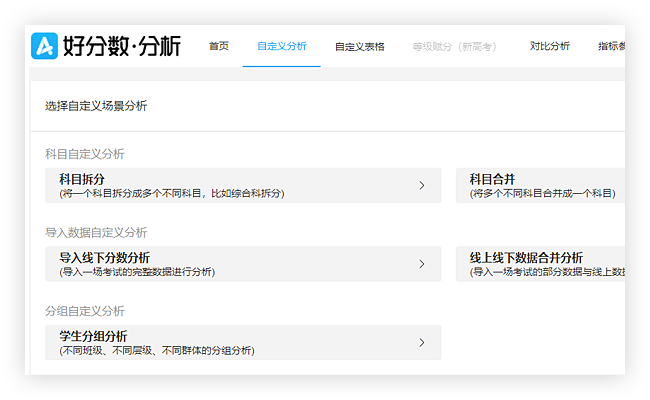
Task: Click the 科目自定义分析 section label
Action: click(85, 154)
